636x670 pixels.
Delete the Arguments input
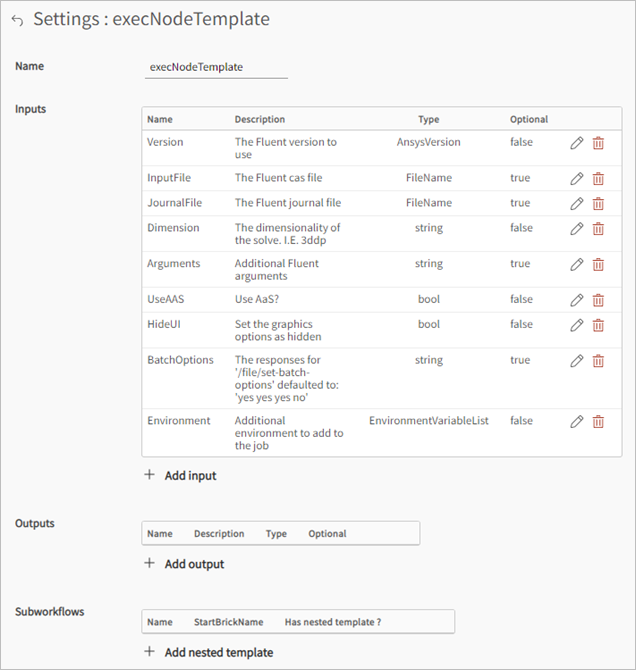click(598, 265)
